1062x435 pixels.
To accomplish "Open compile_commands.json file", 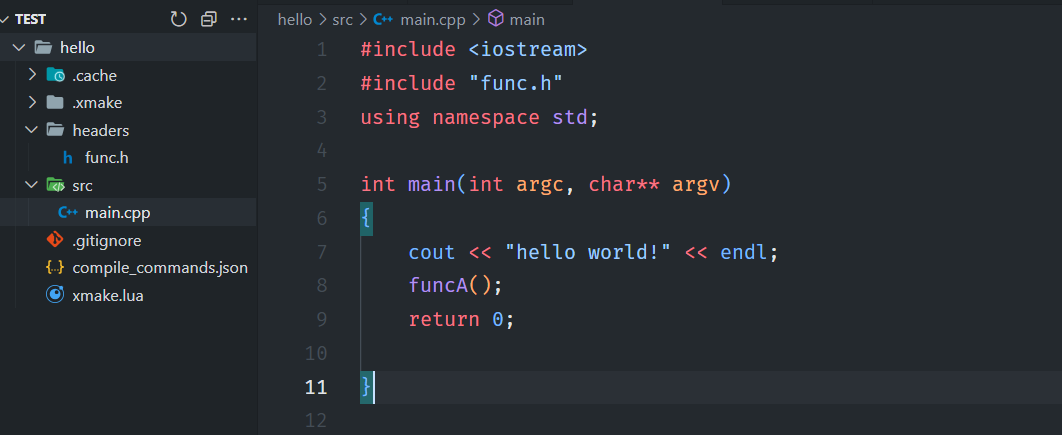I will pyautogui.click(x=160, y=268).
